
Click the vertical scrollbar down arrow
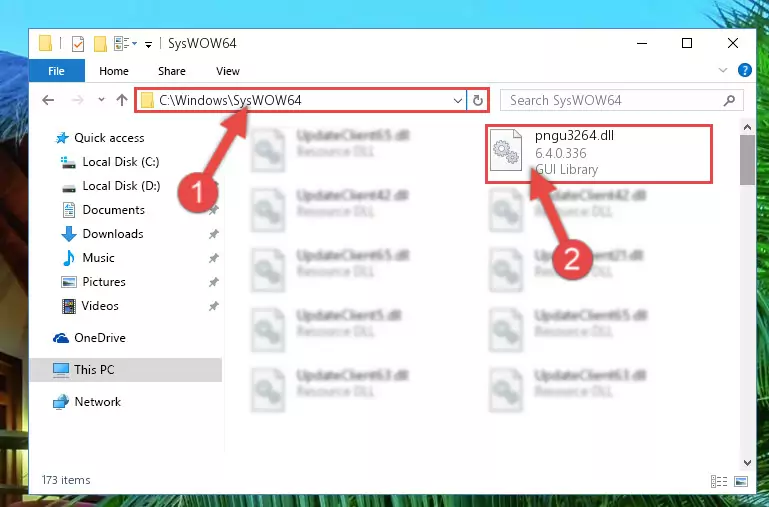click(x=747, y=462)
